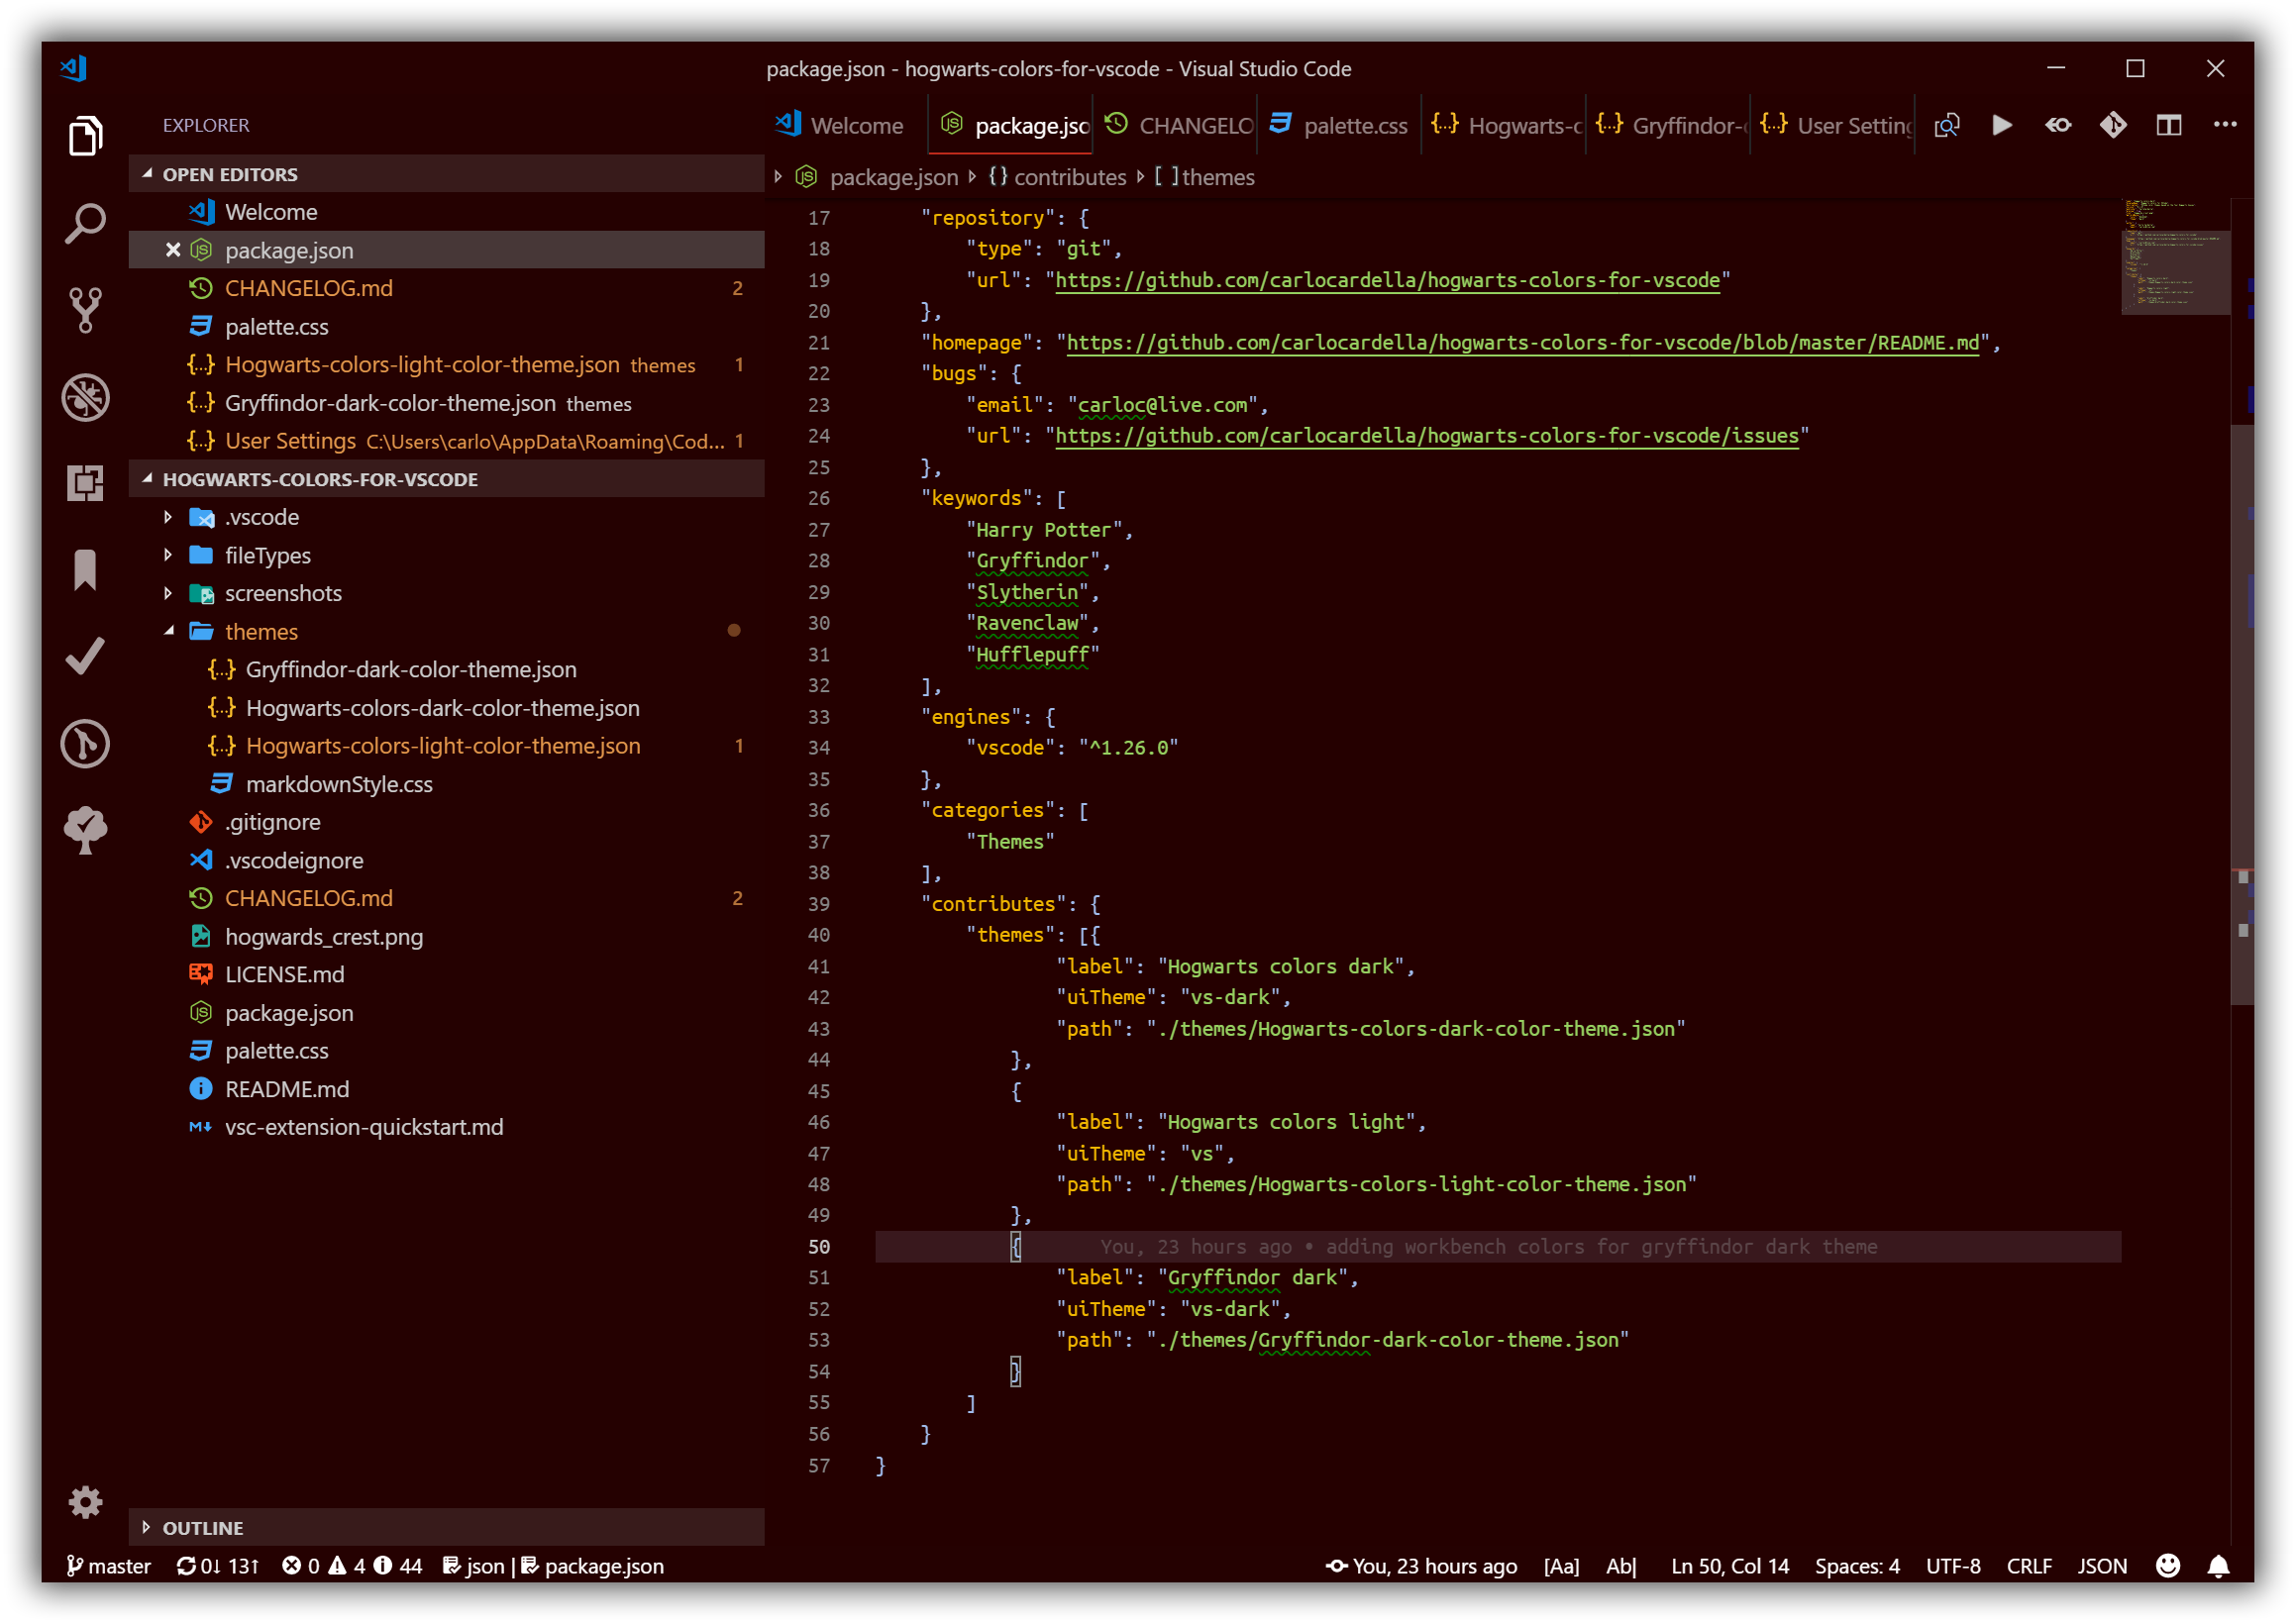Screen dimensions: 2296x1624
Task: Click the minimap code overview
Action: 2175,258
